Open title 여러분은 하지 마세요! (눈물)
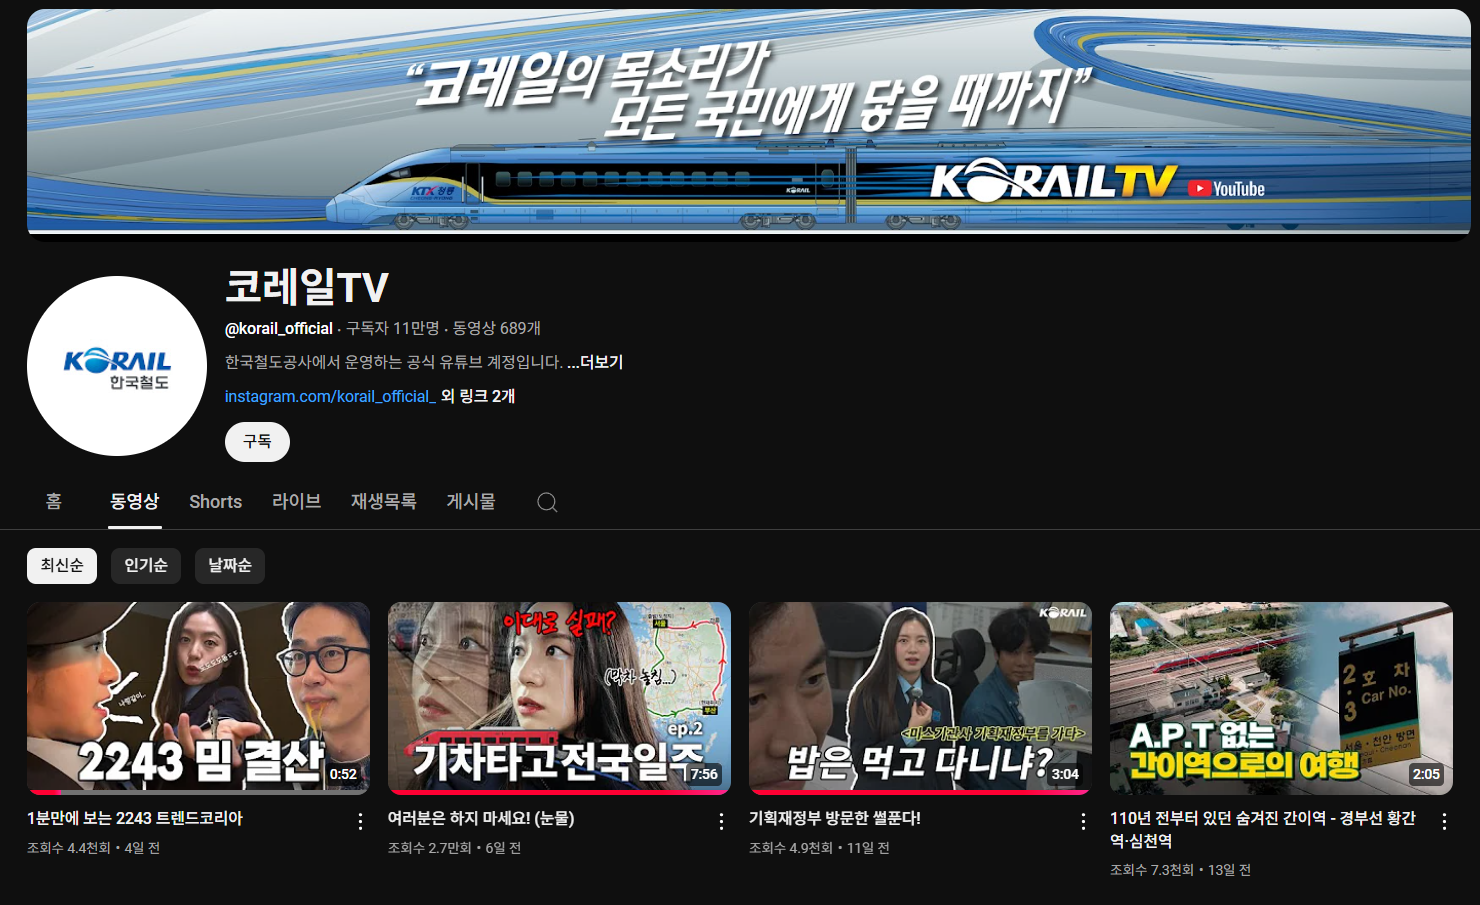 tap(481, 818)
